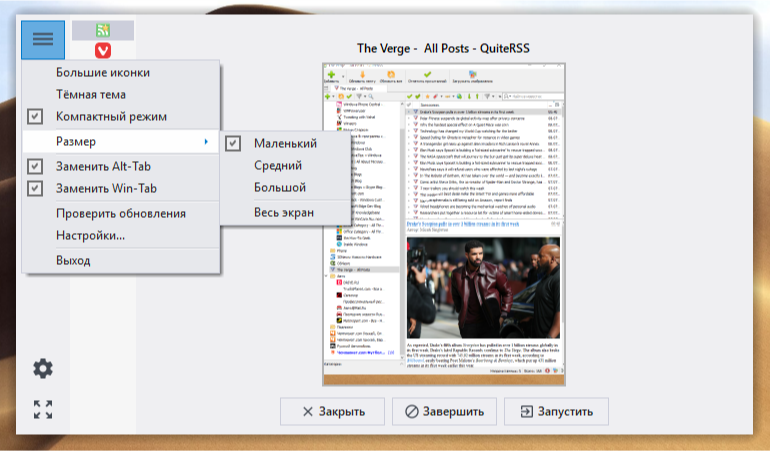Viewport: 770px width, 451px height.
Task: Select the Vivaldi browser icon
Action: (103, 50)
